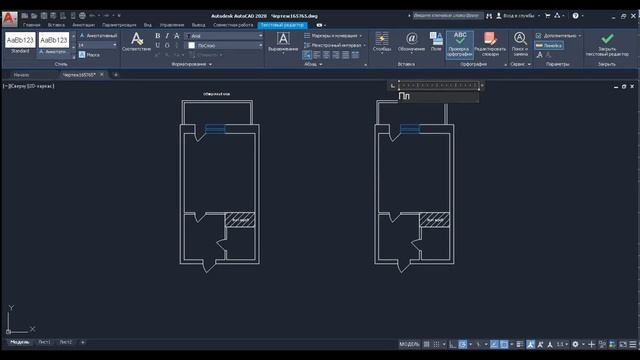Add a new layout with plus
The image size is (640, 360).
coord(83,342)
